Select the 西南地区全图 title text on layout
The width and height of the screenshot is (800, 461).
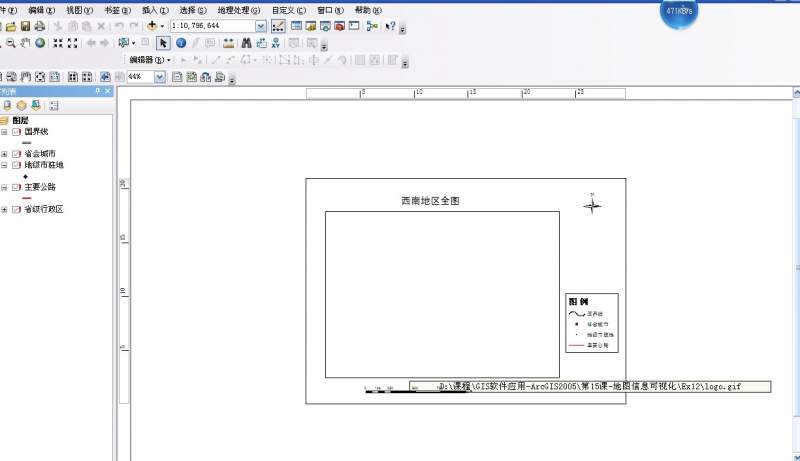tap(430, 201)
